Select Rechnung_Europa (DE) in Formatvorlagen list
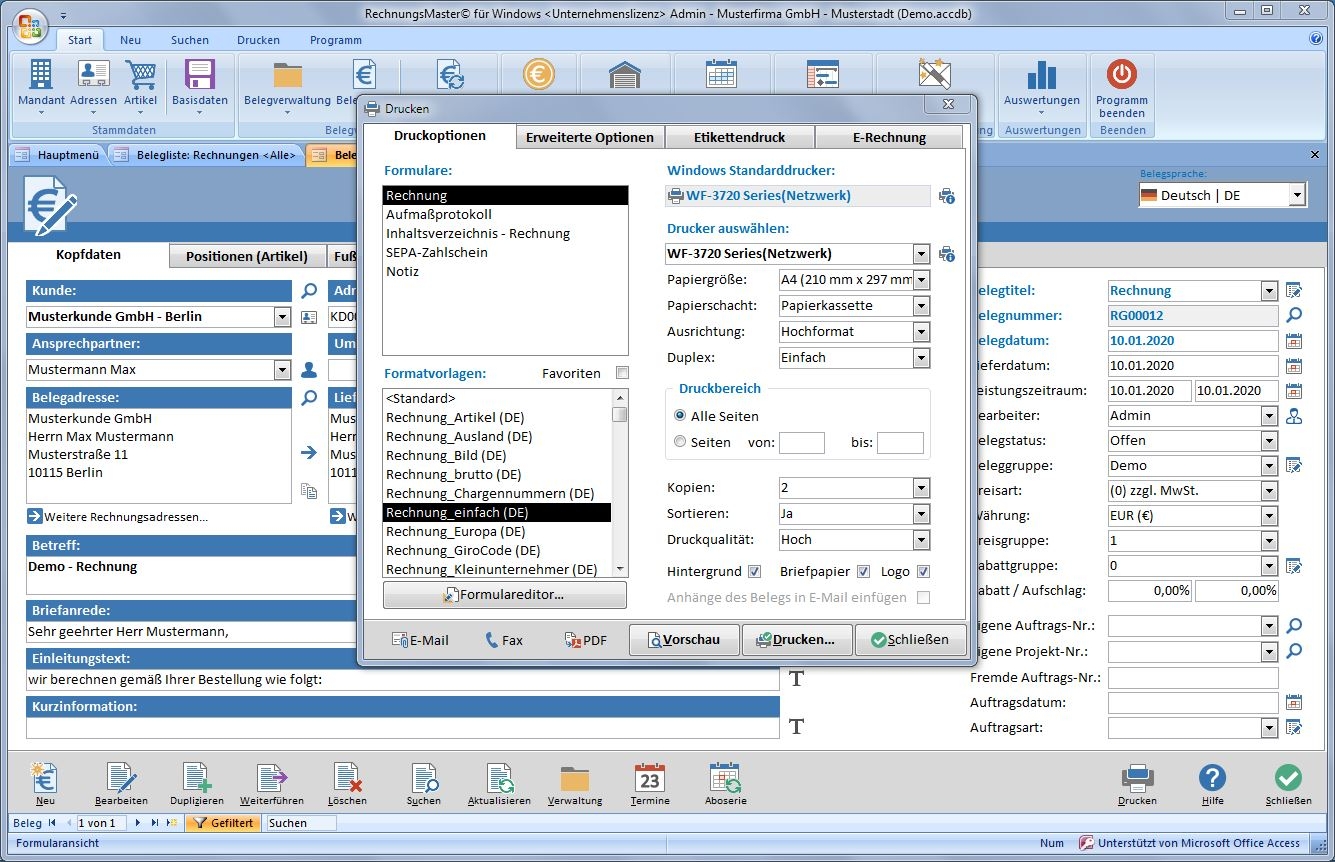 [x=497, y=531]
